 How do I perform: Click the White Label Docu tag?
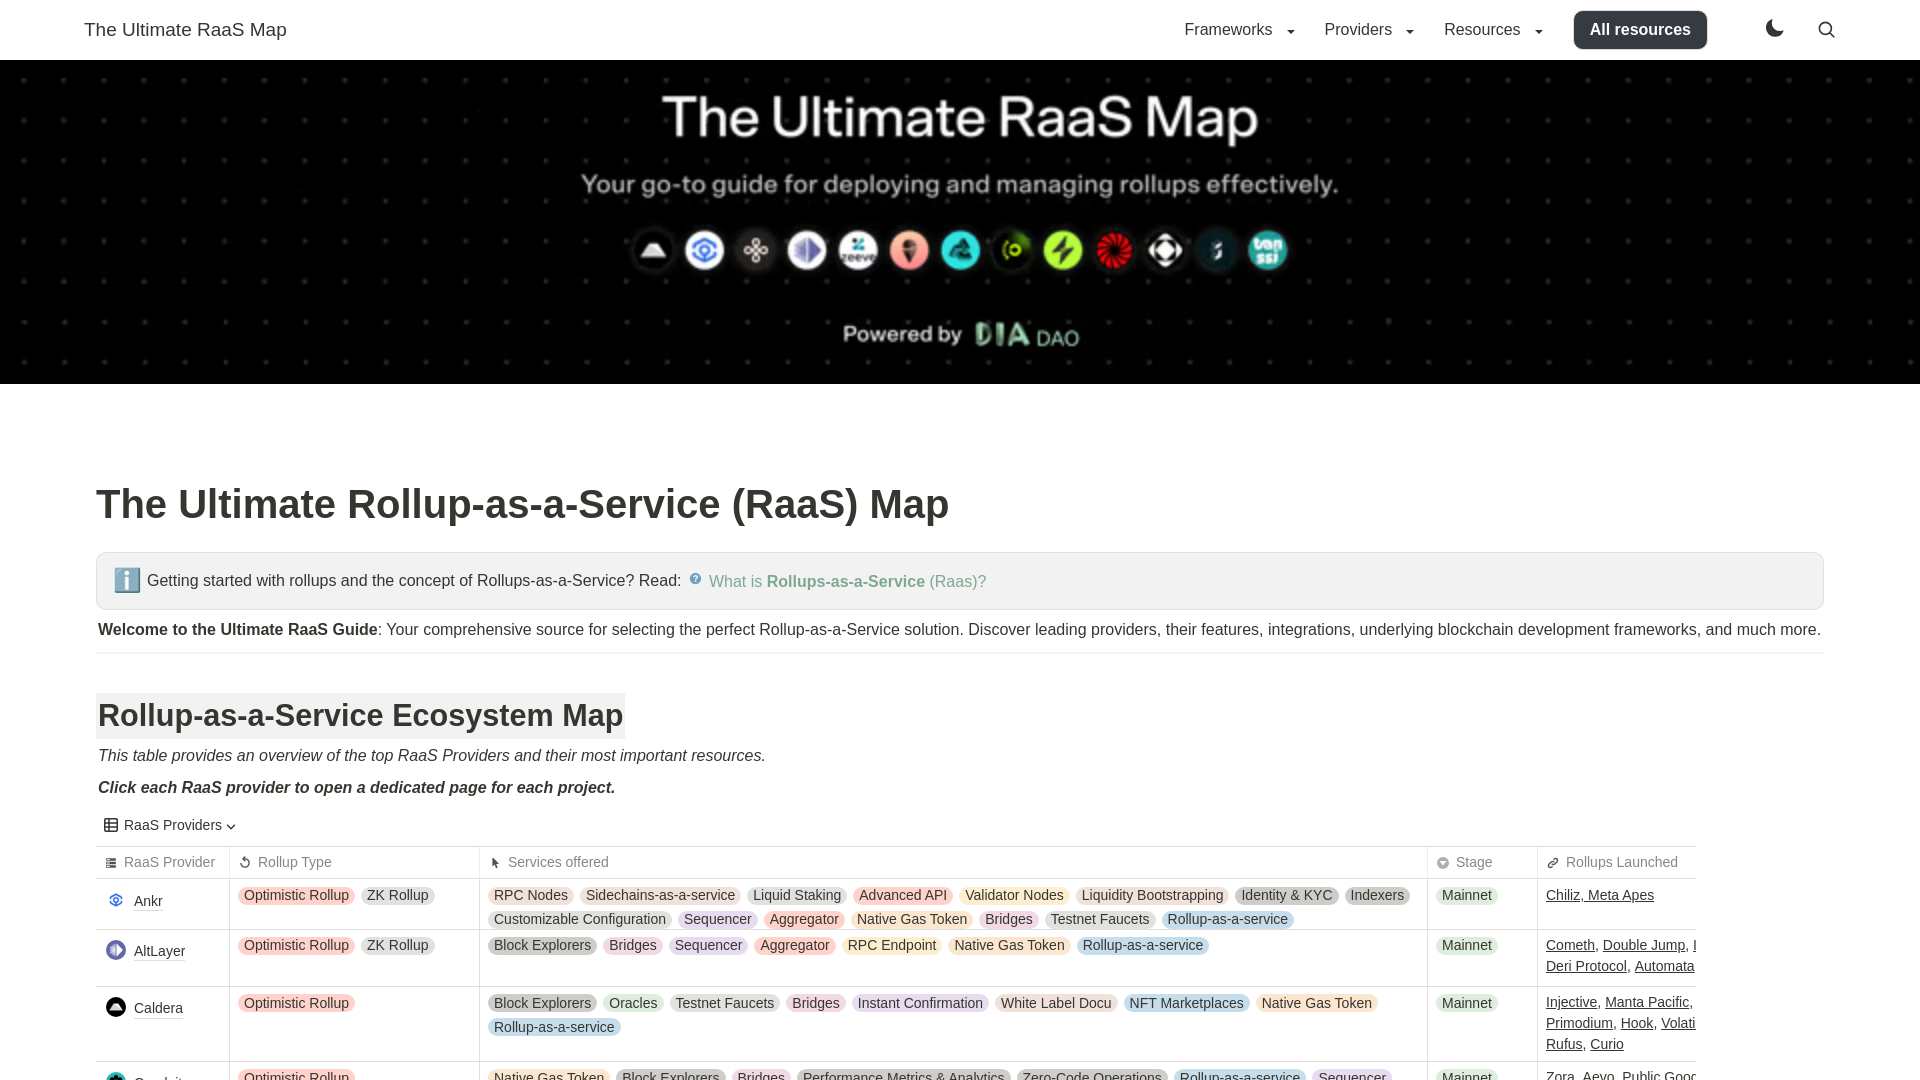click(1056, 1003)
